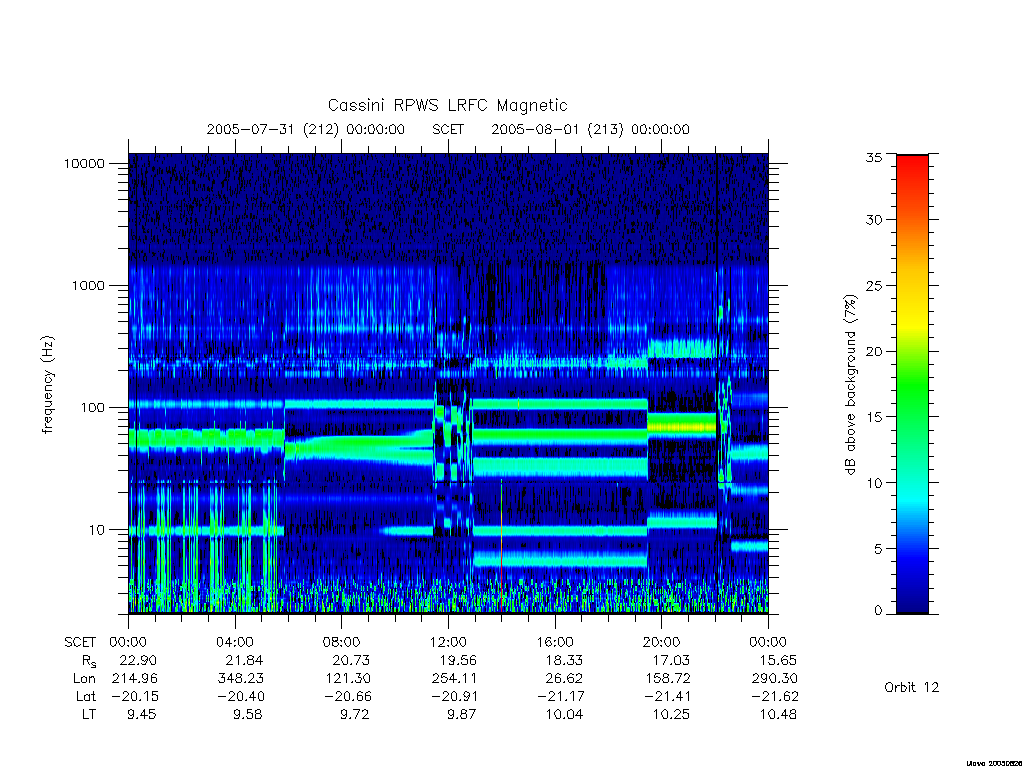Screen dimensions: 1024x768
Task: Click the 'Lat' row label
Action: [x=86, y=697]
